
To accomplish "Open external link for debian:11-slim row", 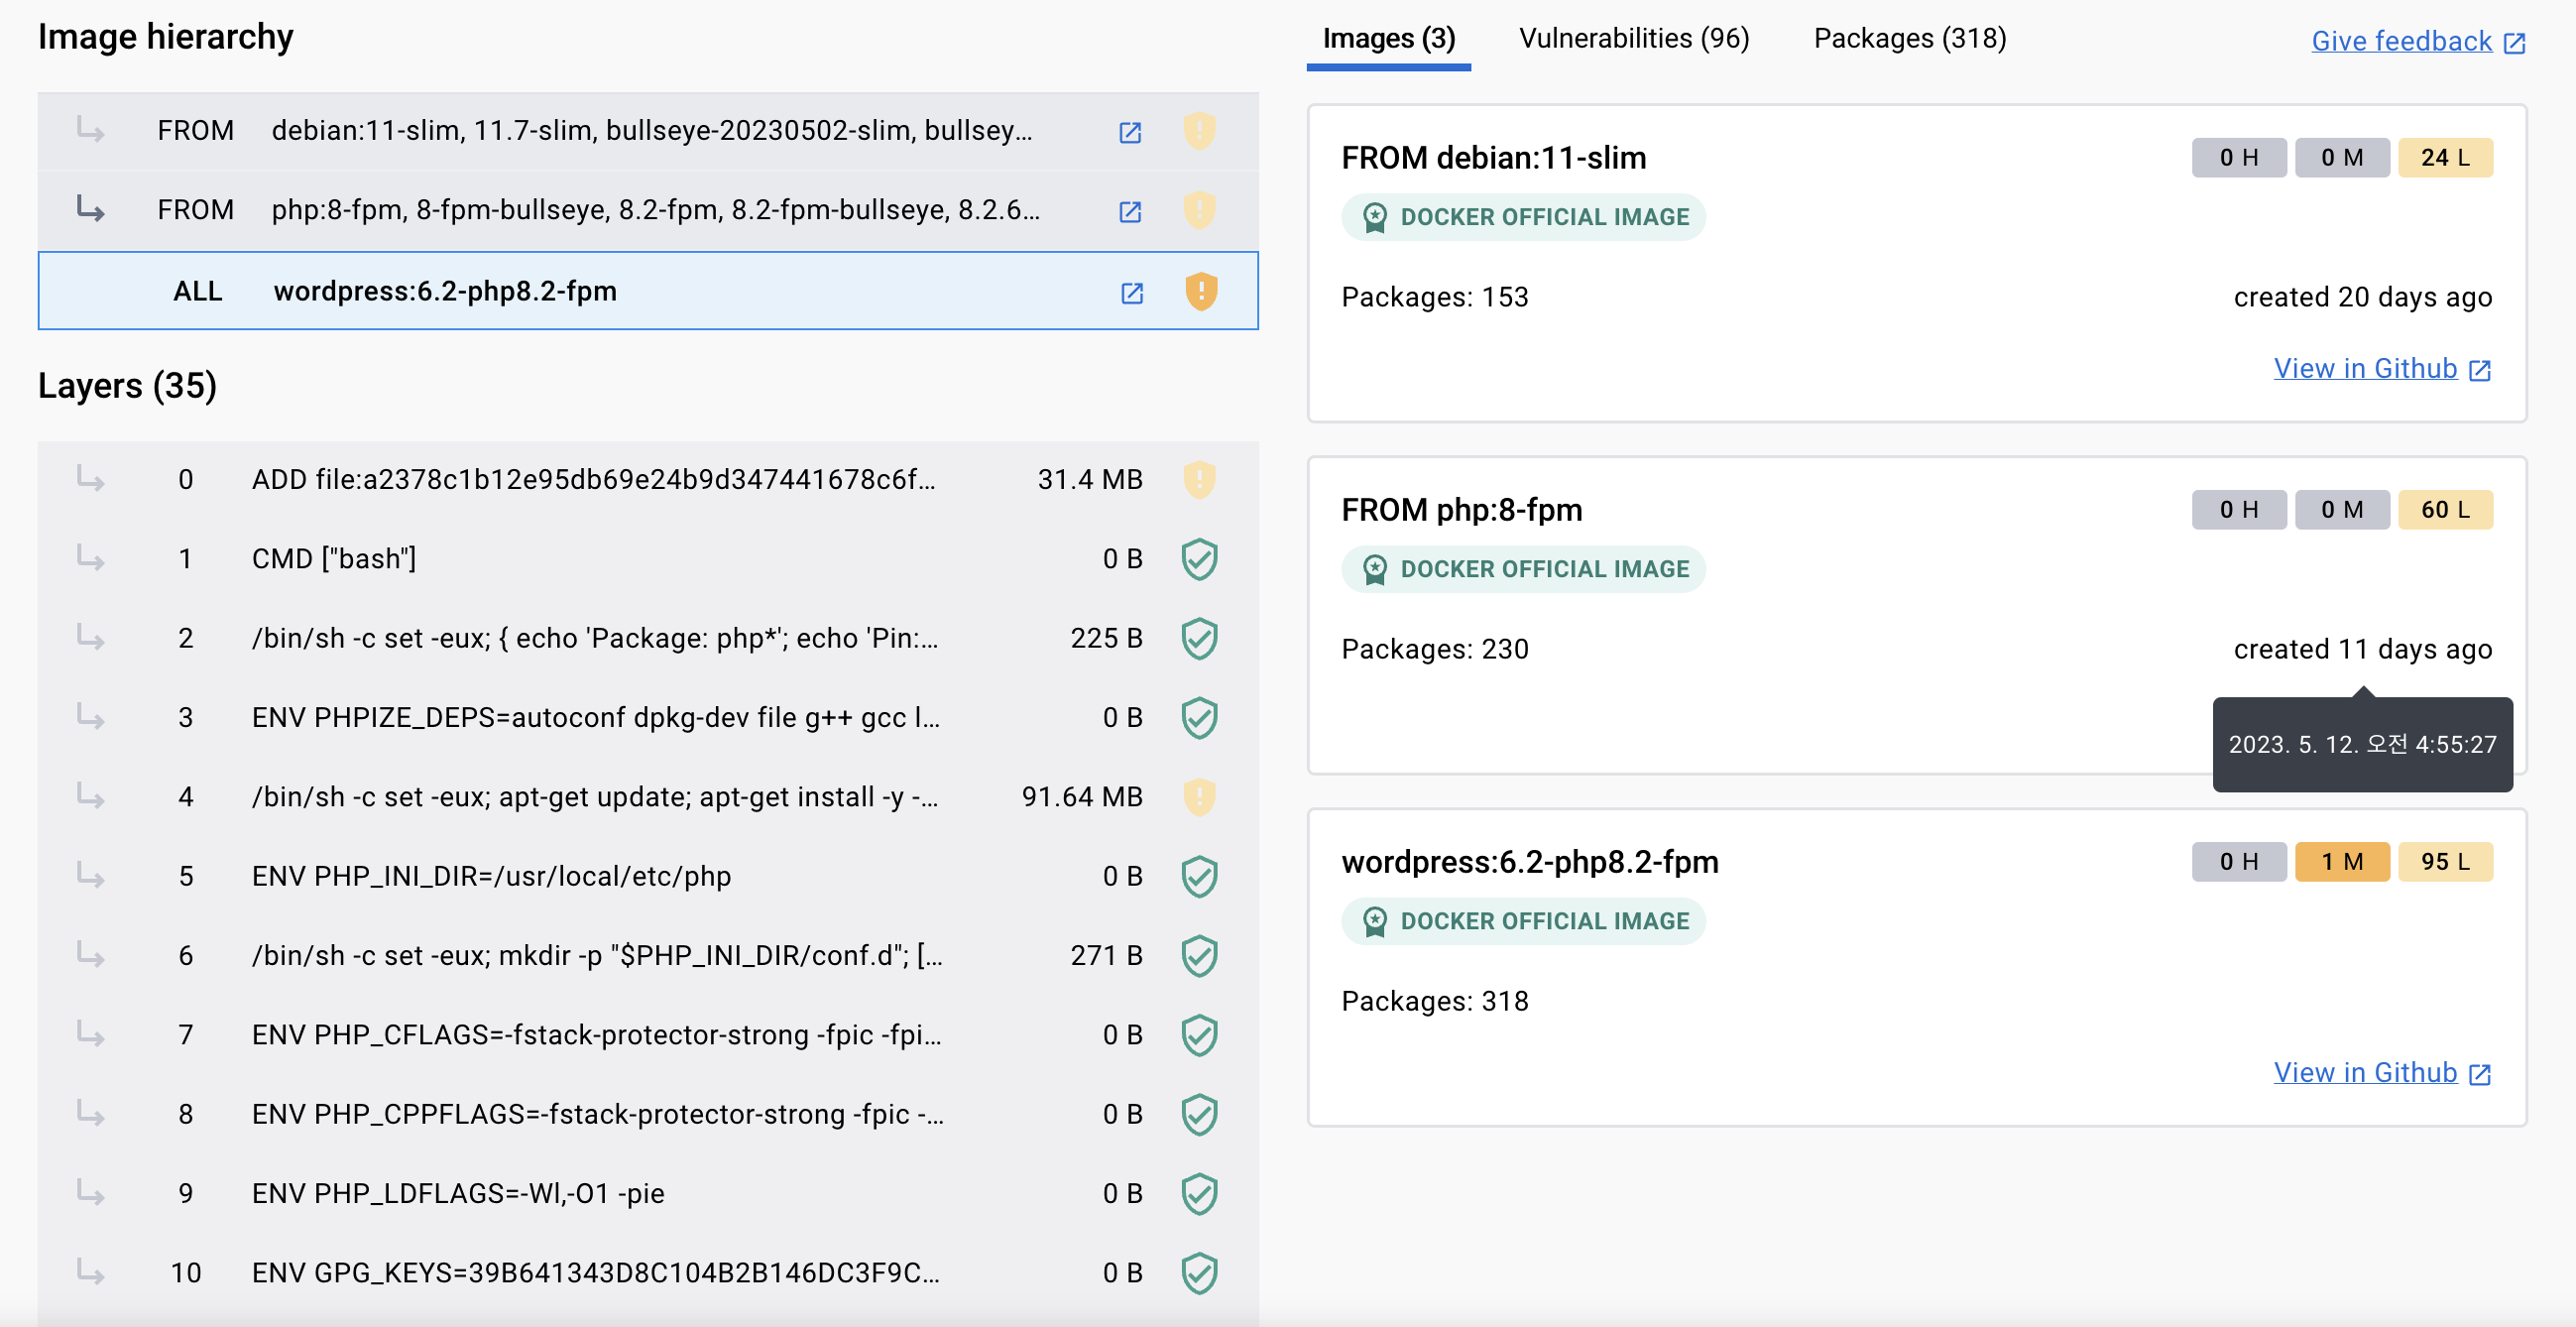I will click(x=1130, y=132).
